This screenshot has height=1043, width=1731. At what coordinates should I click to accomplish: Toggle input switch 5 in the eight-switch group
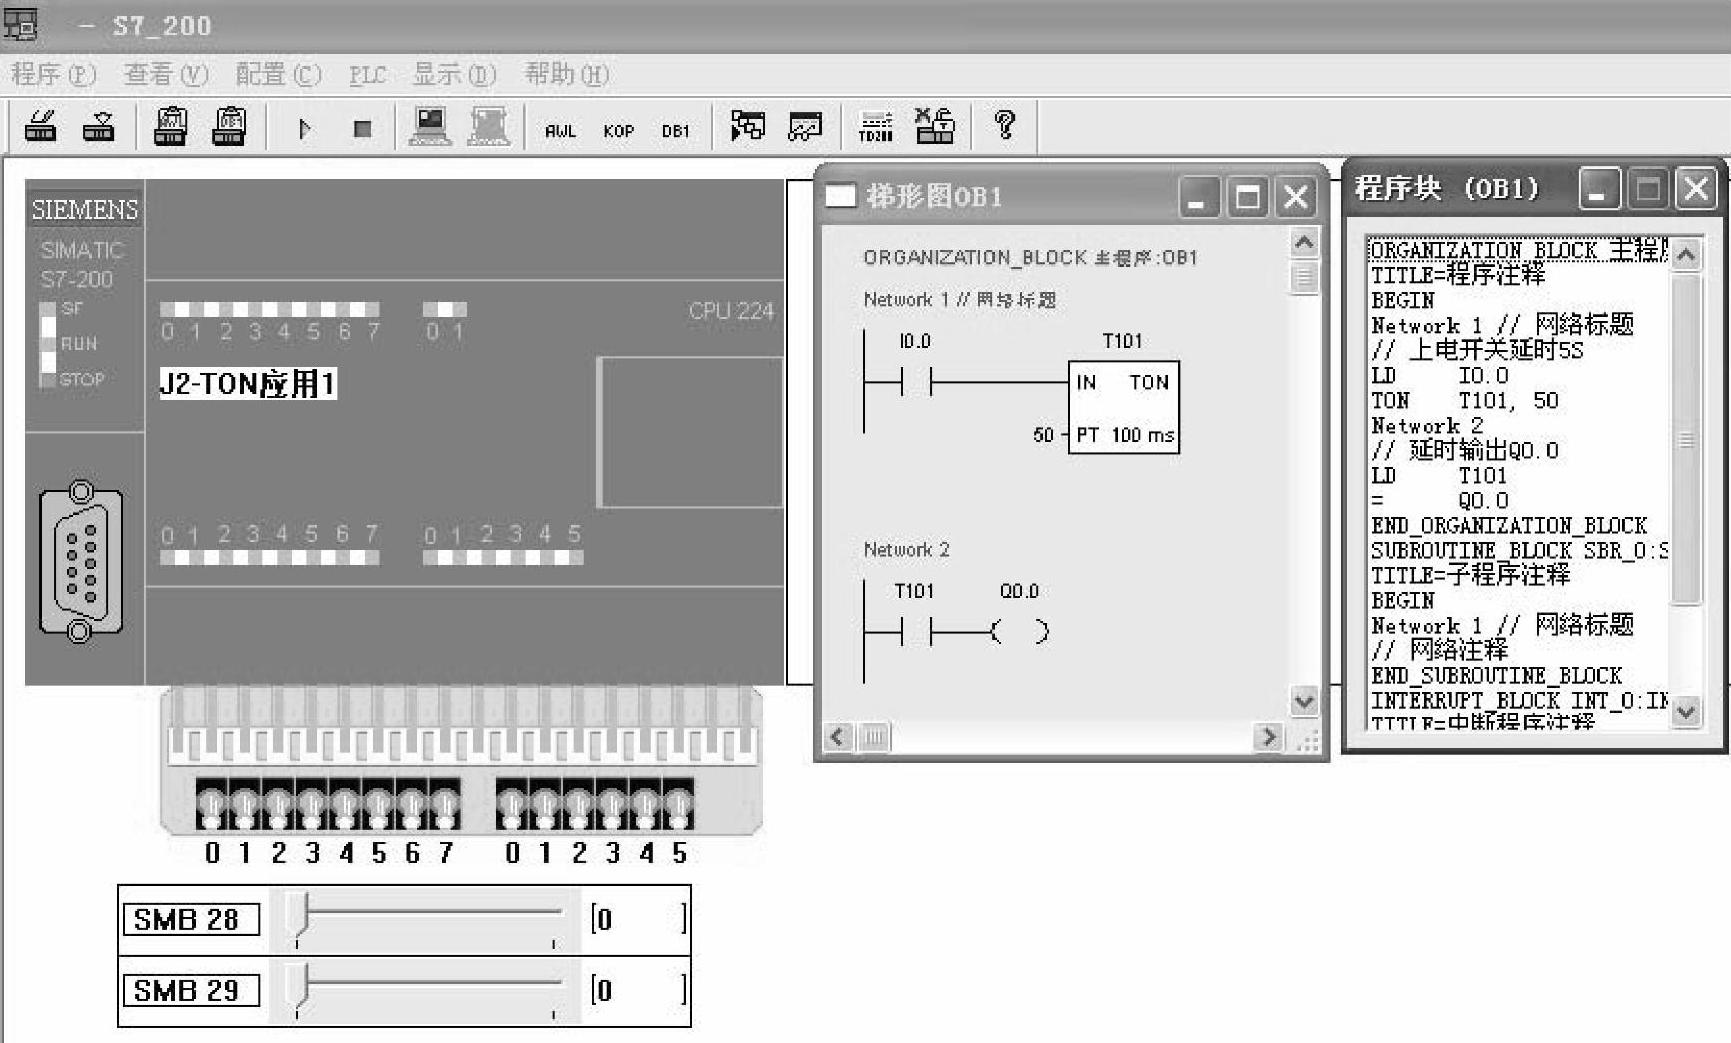pyautogui.click(x=378, y=804)
